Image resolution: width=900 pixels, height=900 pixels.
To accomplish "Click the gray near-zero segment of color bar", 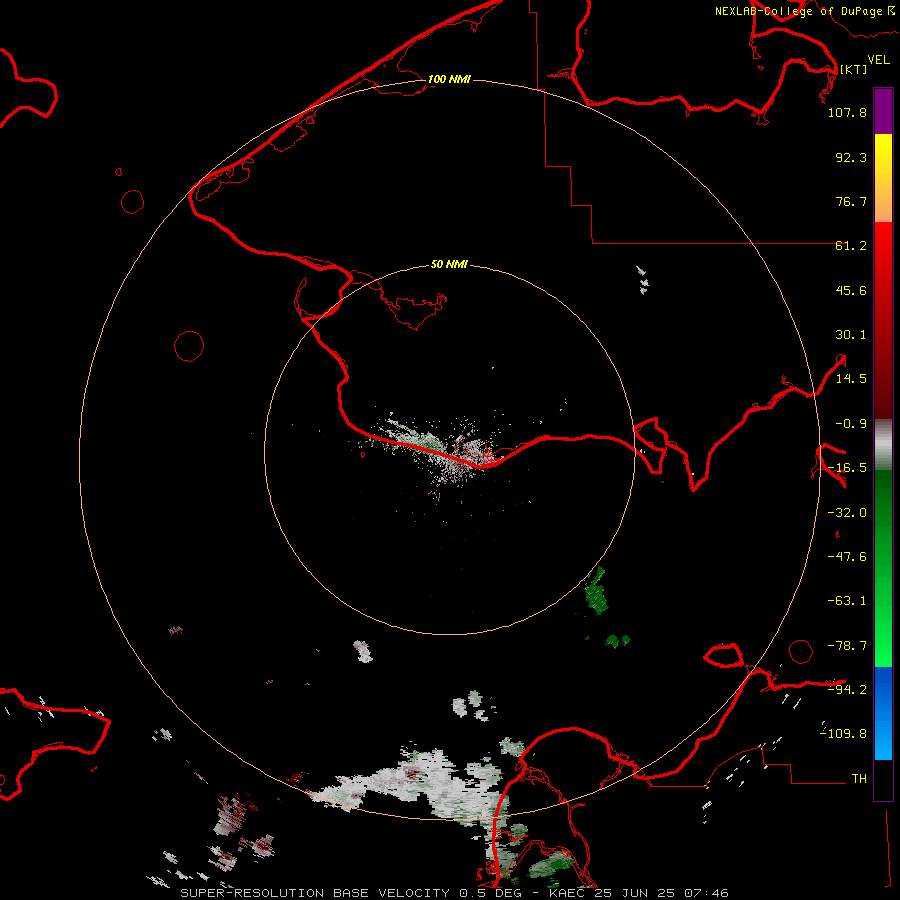I will (x=883, y=445).
